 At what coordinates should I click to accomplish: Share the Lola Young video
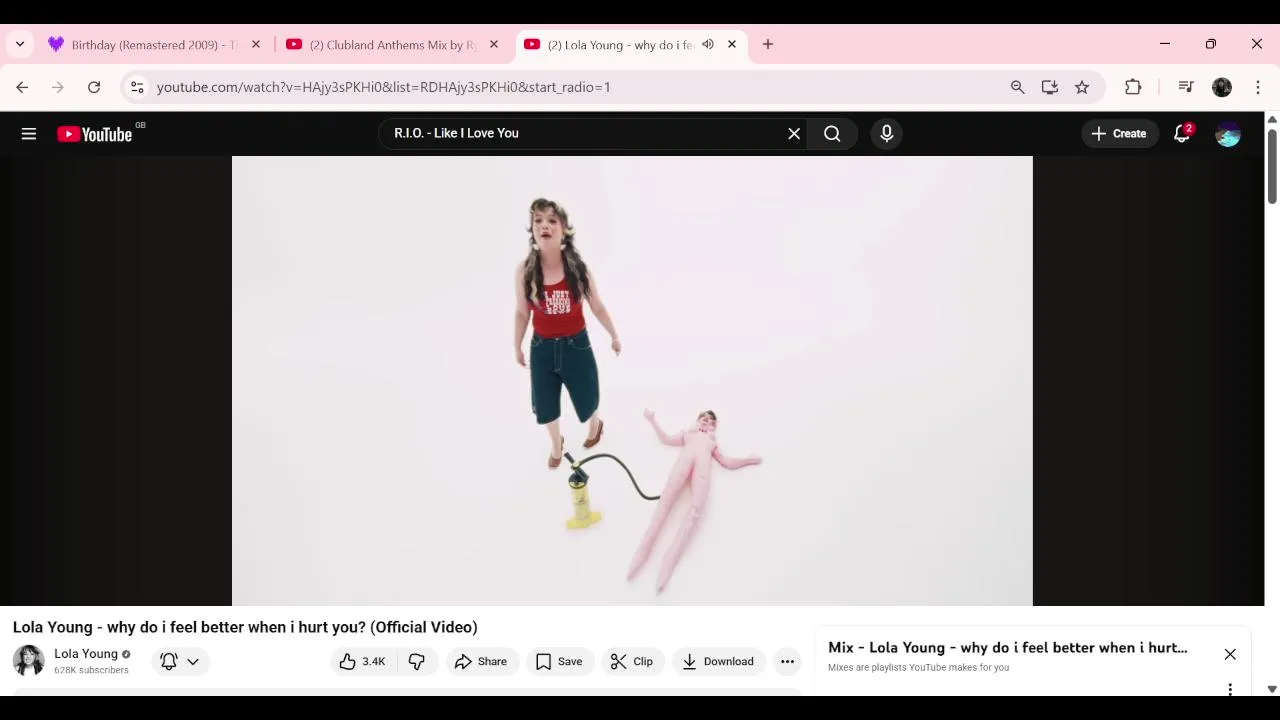pyautogui.click(x=481, y=662)
